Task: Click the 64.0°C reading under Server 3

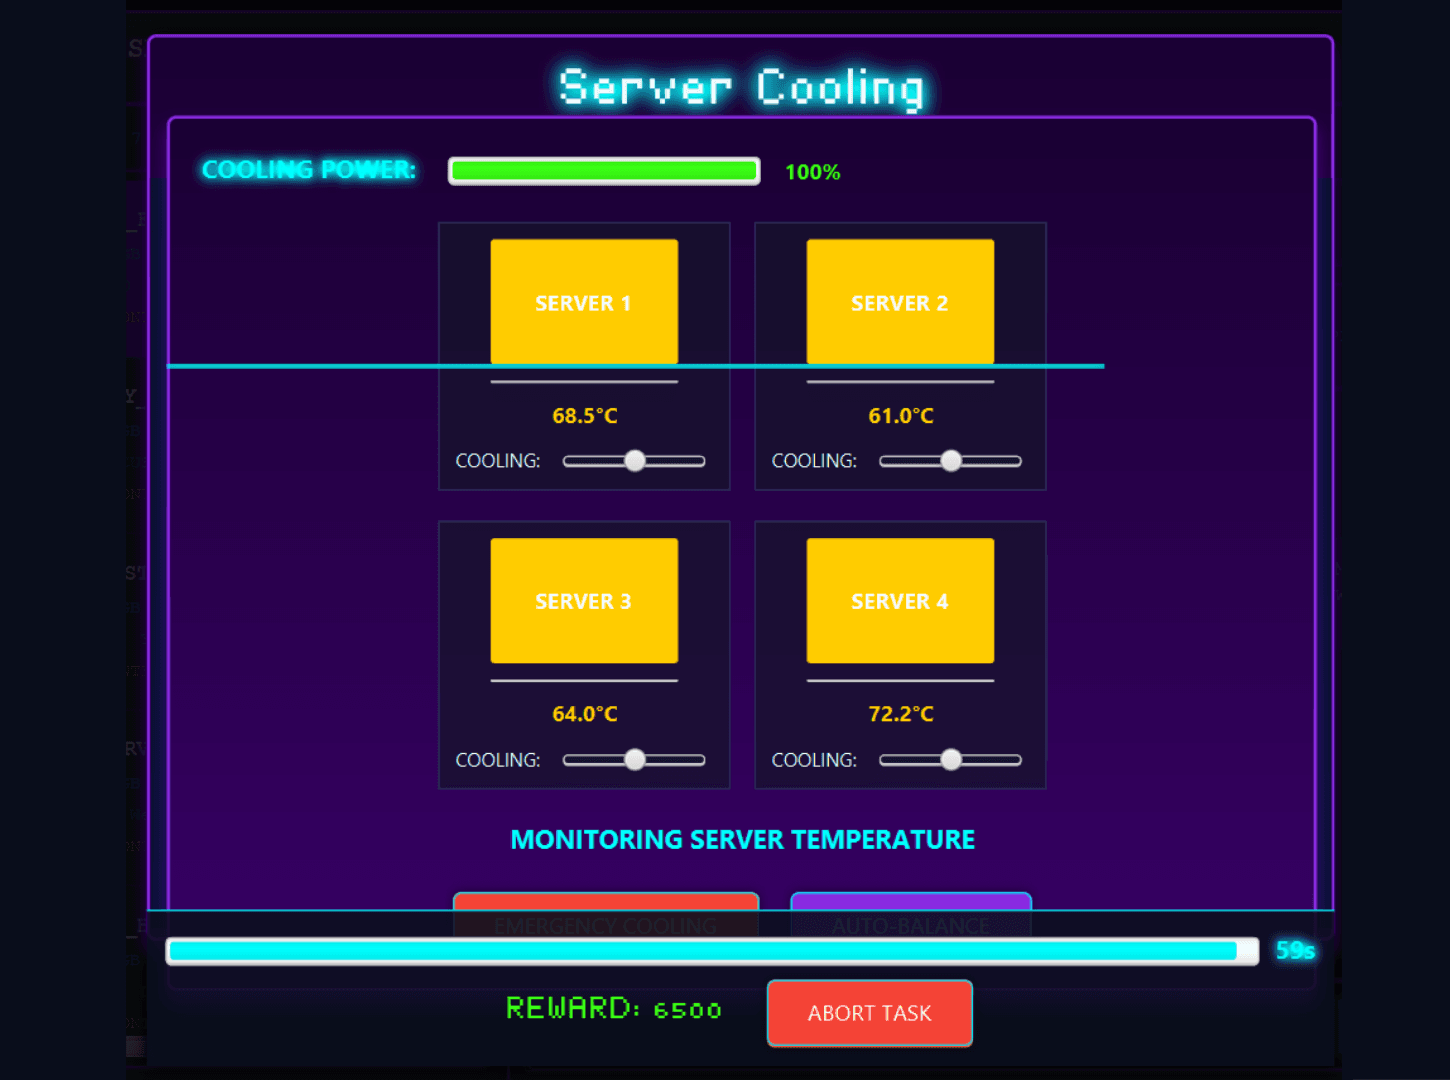Action: pyautogui.click(x=585, y=714)
